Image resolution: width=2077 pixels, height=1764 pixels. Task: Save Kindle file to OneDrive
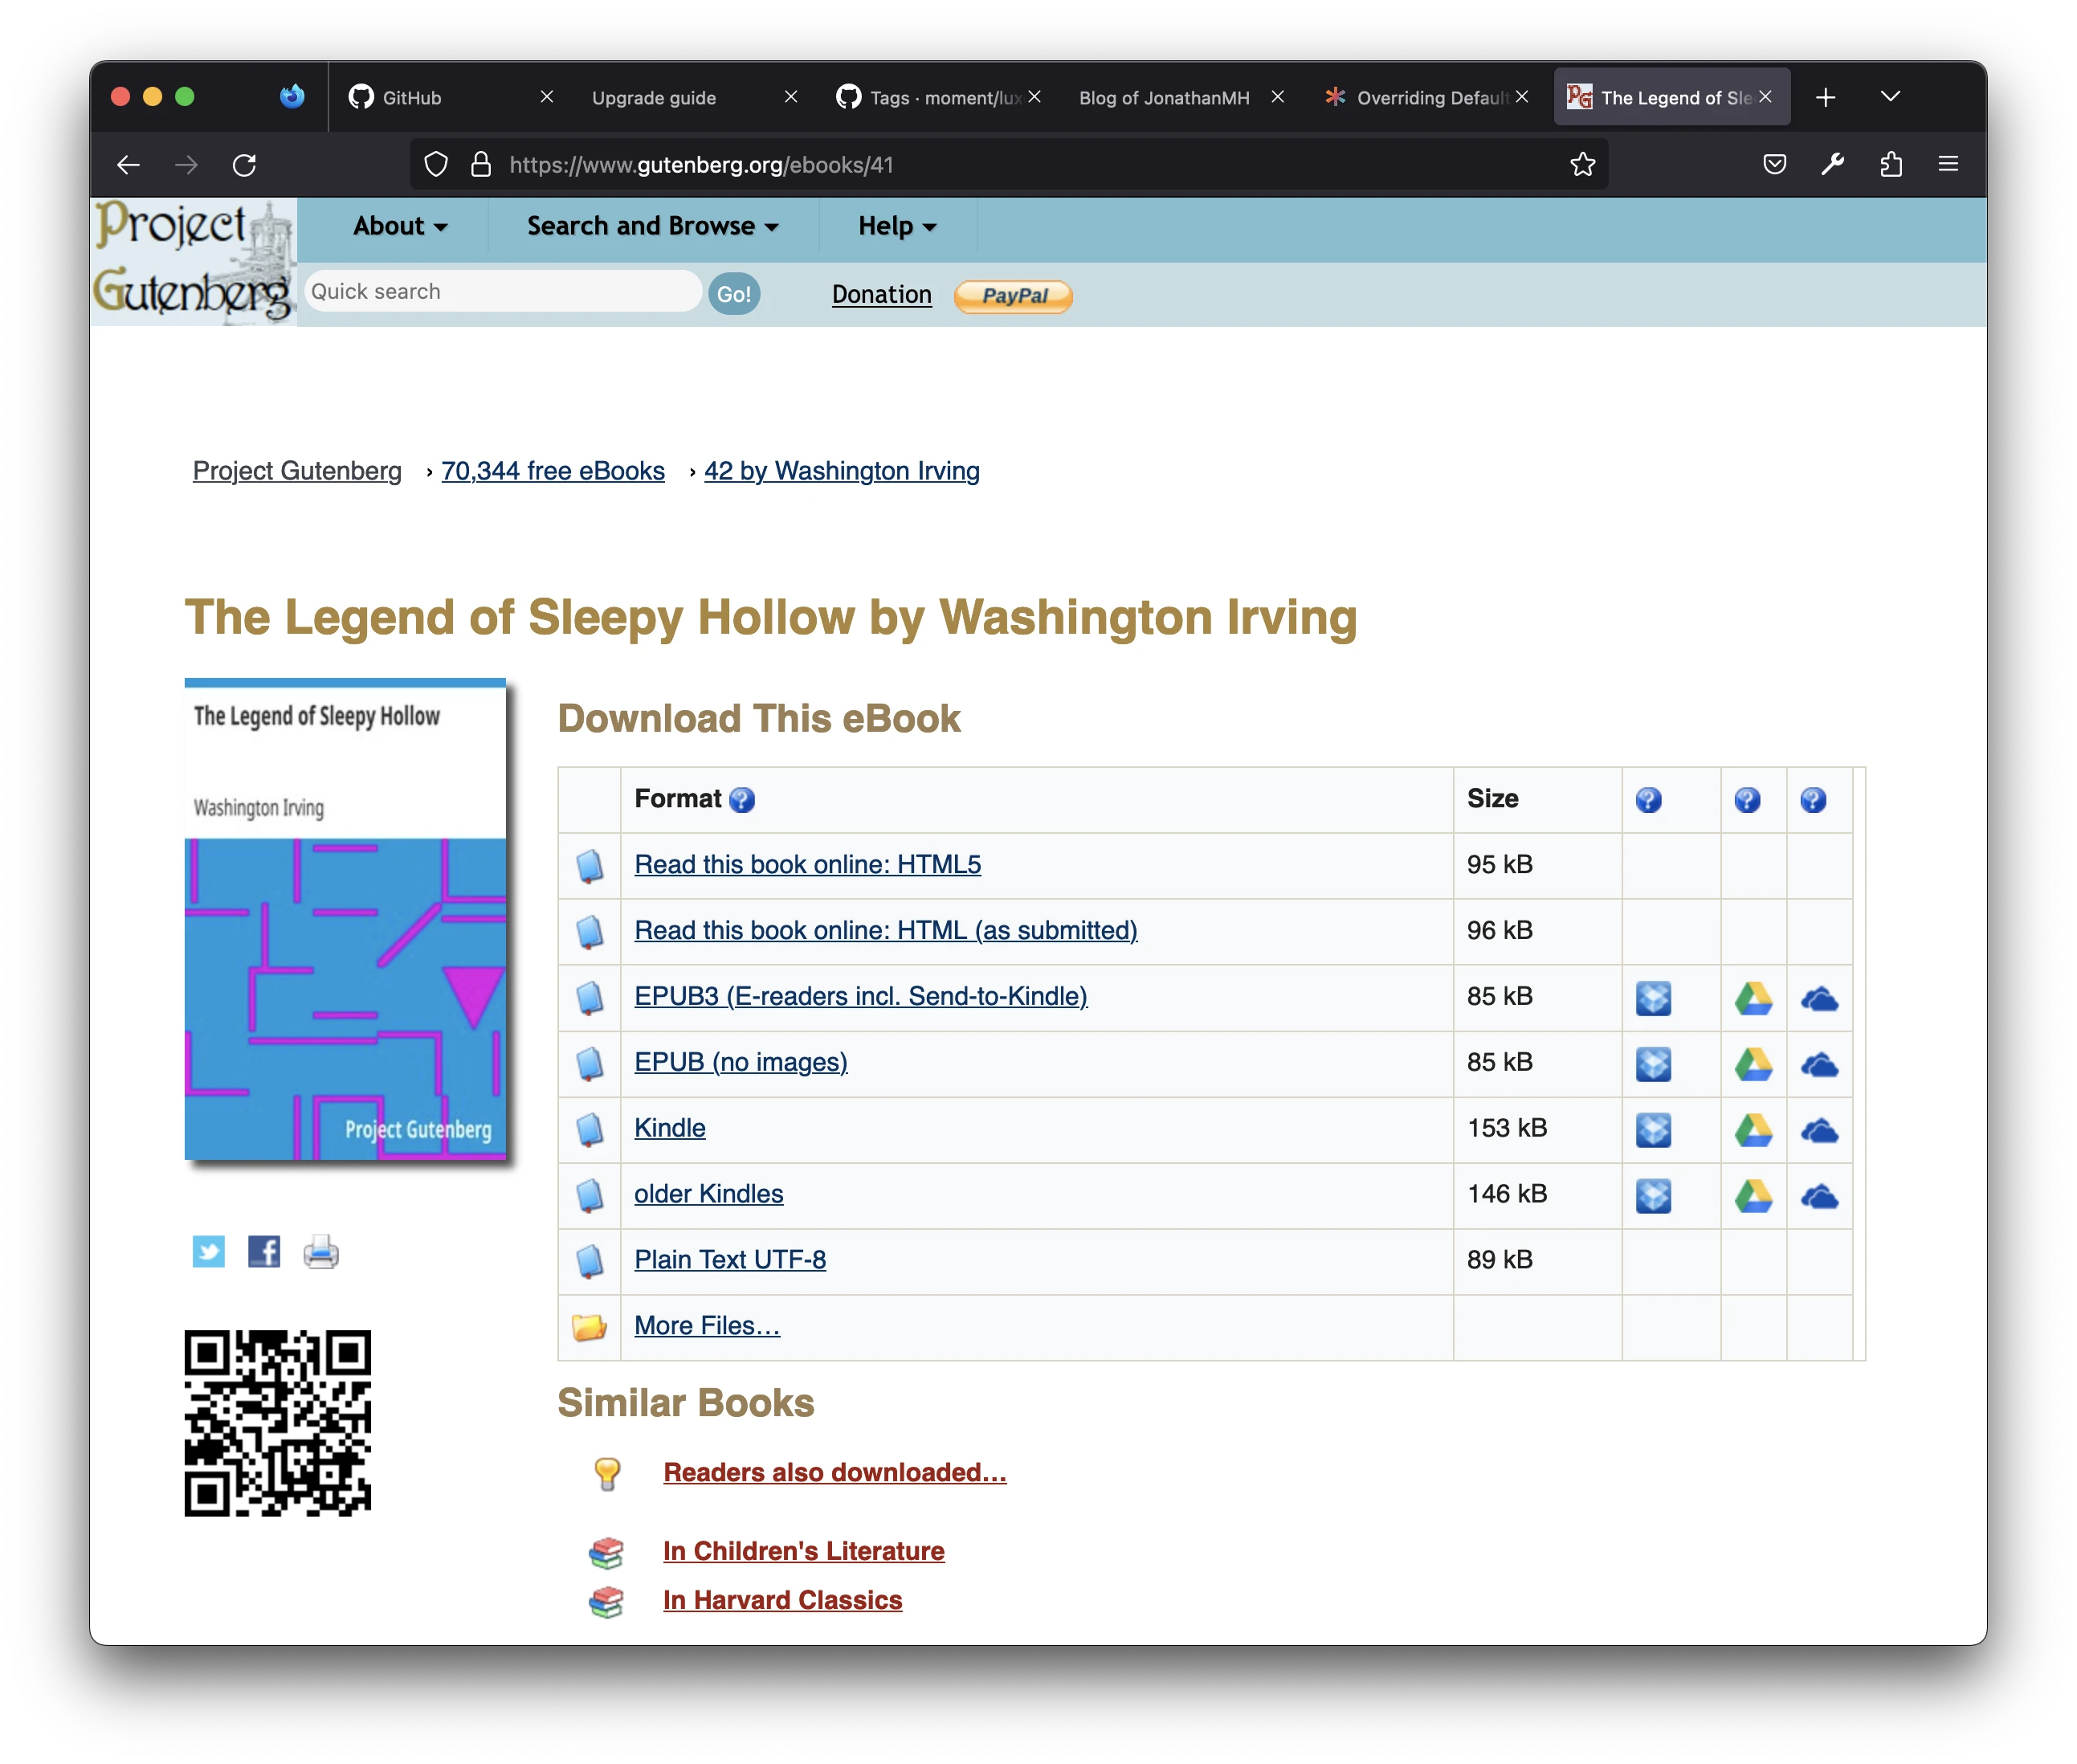[x=1819, y=1130]
